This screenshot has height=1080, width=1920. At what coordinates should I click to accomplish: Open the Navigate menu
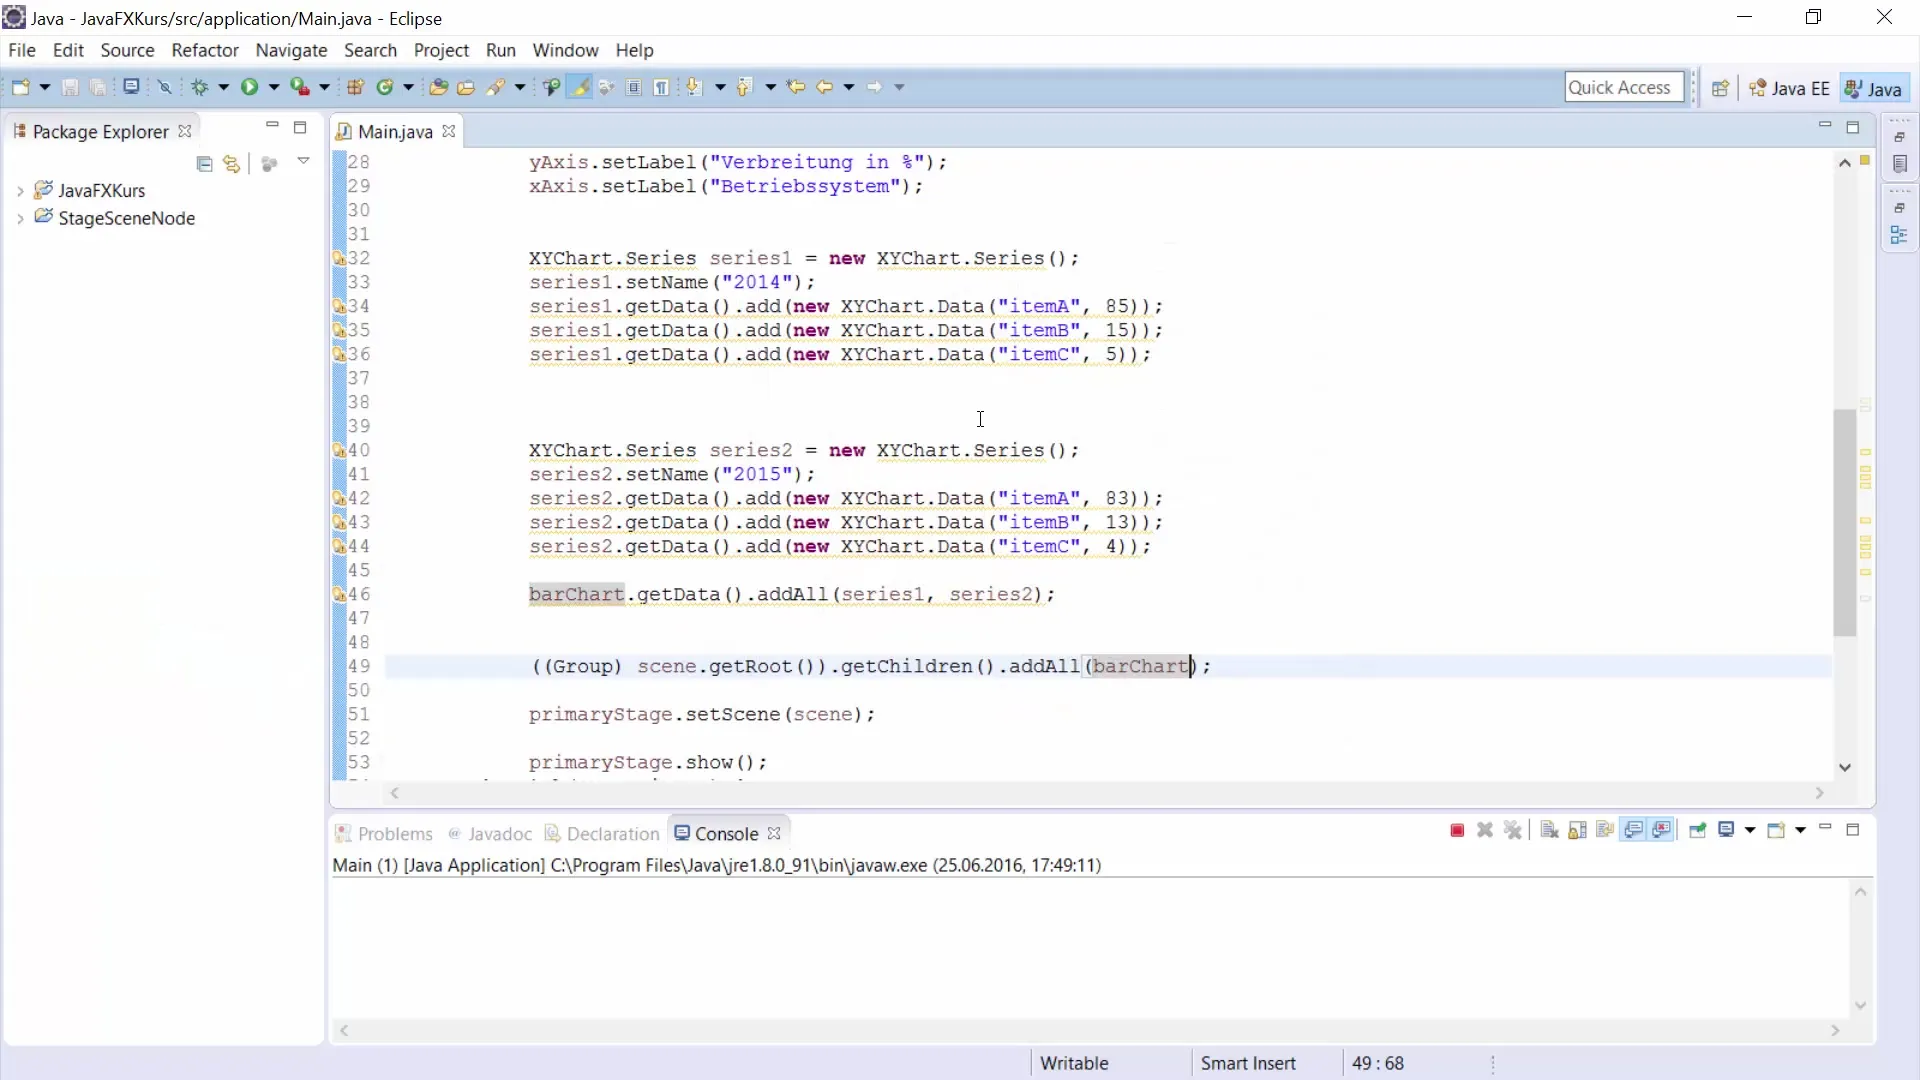291,50
